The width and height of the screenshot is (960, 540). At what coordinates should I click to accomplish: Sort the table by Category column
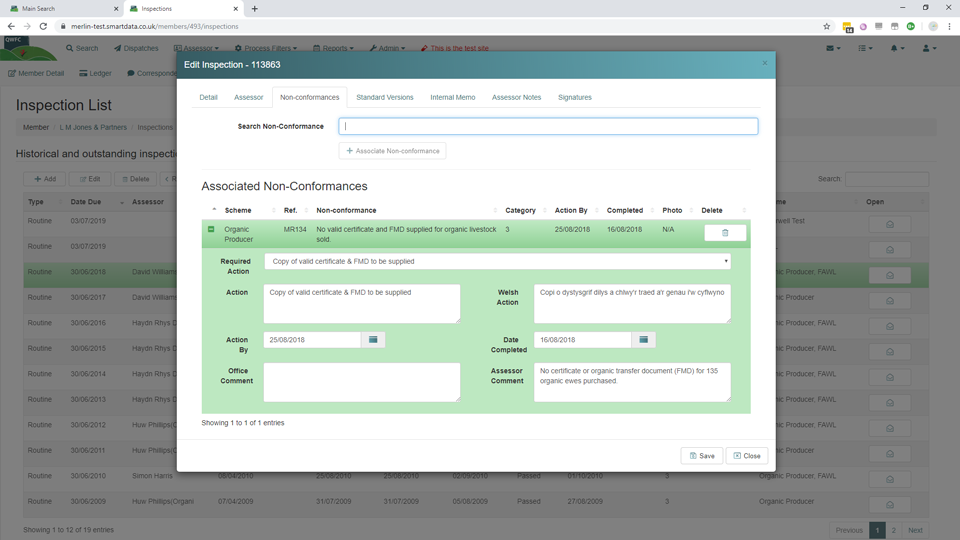pyautogui.click(x=520, y=211)
